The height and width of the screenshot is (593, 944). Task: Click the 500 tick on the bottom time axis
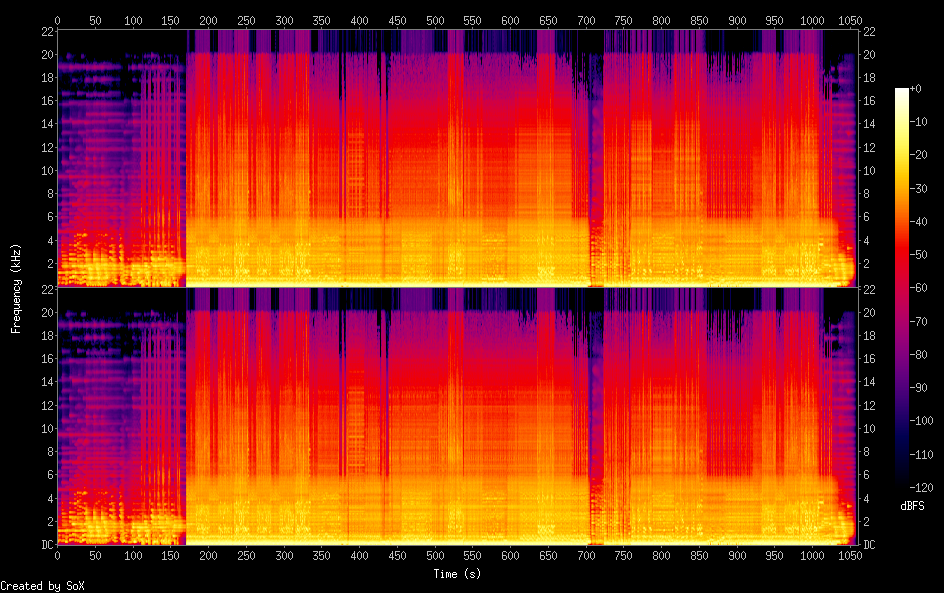pyautogui.click(x=435, y=556)
